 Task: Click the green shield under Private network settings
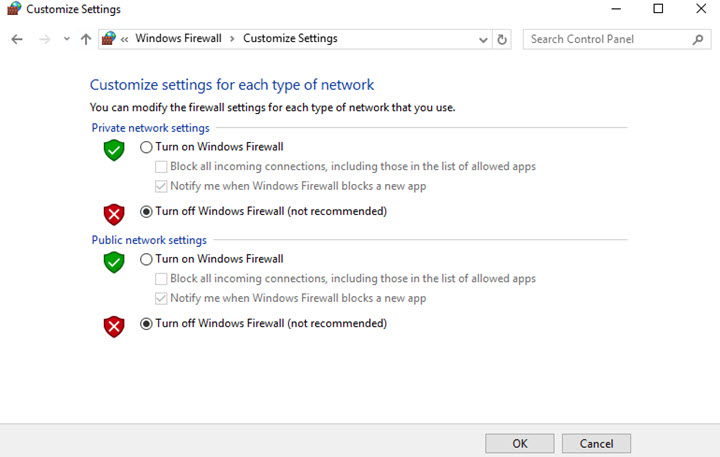[114, 149]
